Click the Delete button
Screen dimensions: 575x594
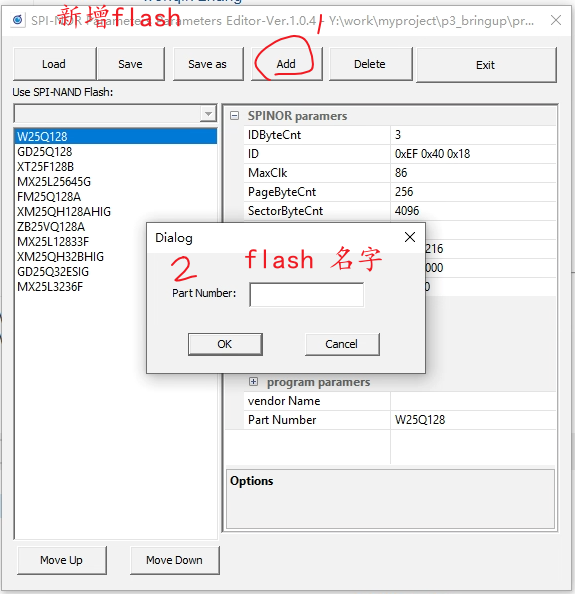click(370, 64)
